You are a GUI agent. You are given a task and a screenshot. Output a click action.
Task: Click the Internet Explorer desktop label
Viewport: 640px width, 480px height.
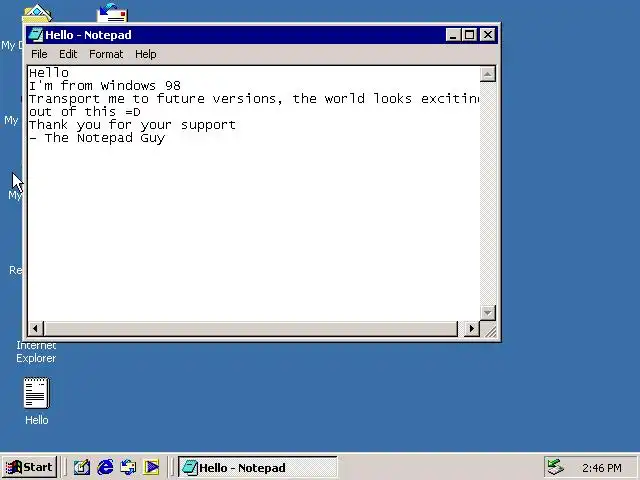tap(36, 352)
